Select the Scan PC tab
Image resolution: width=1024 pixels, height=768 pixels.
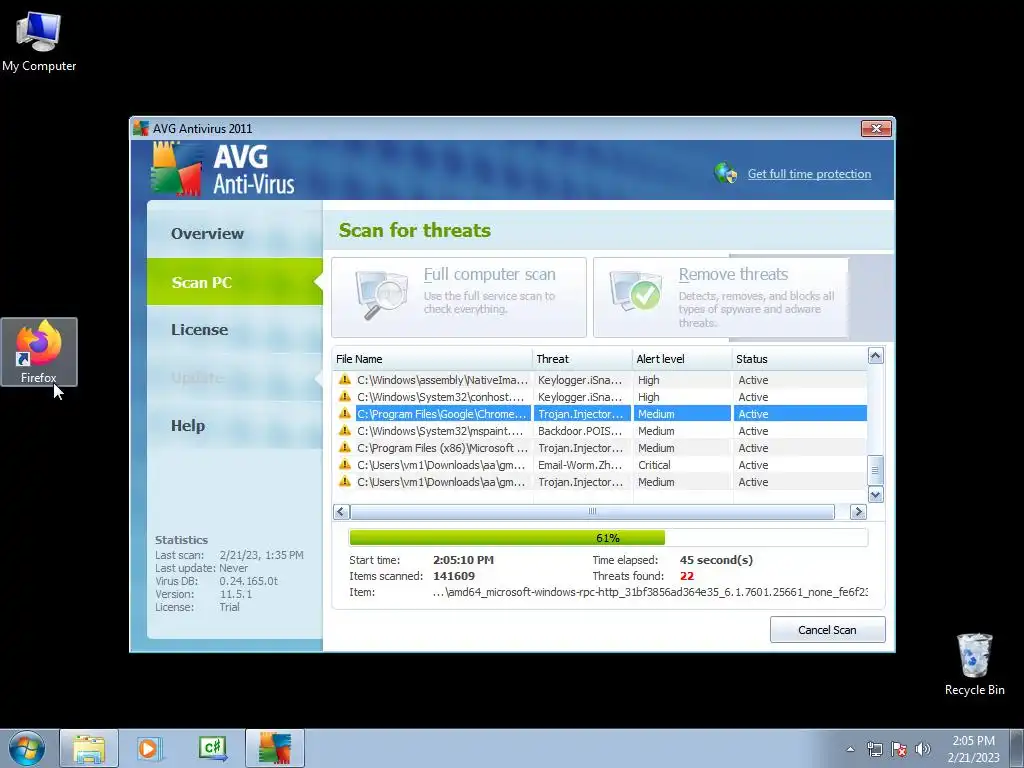[x=234, y=281]
